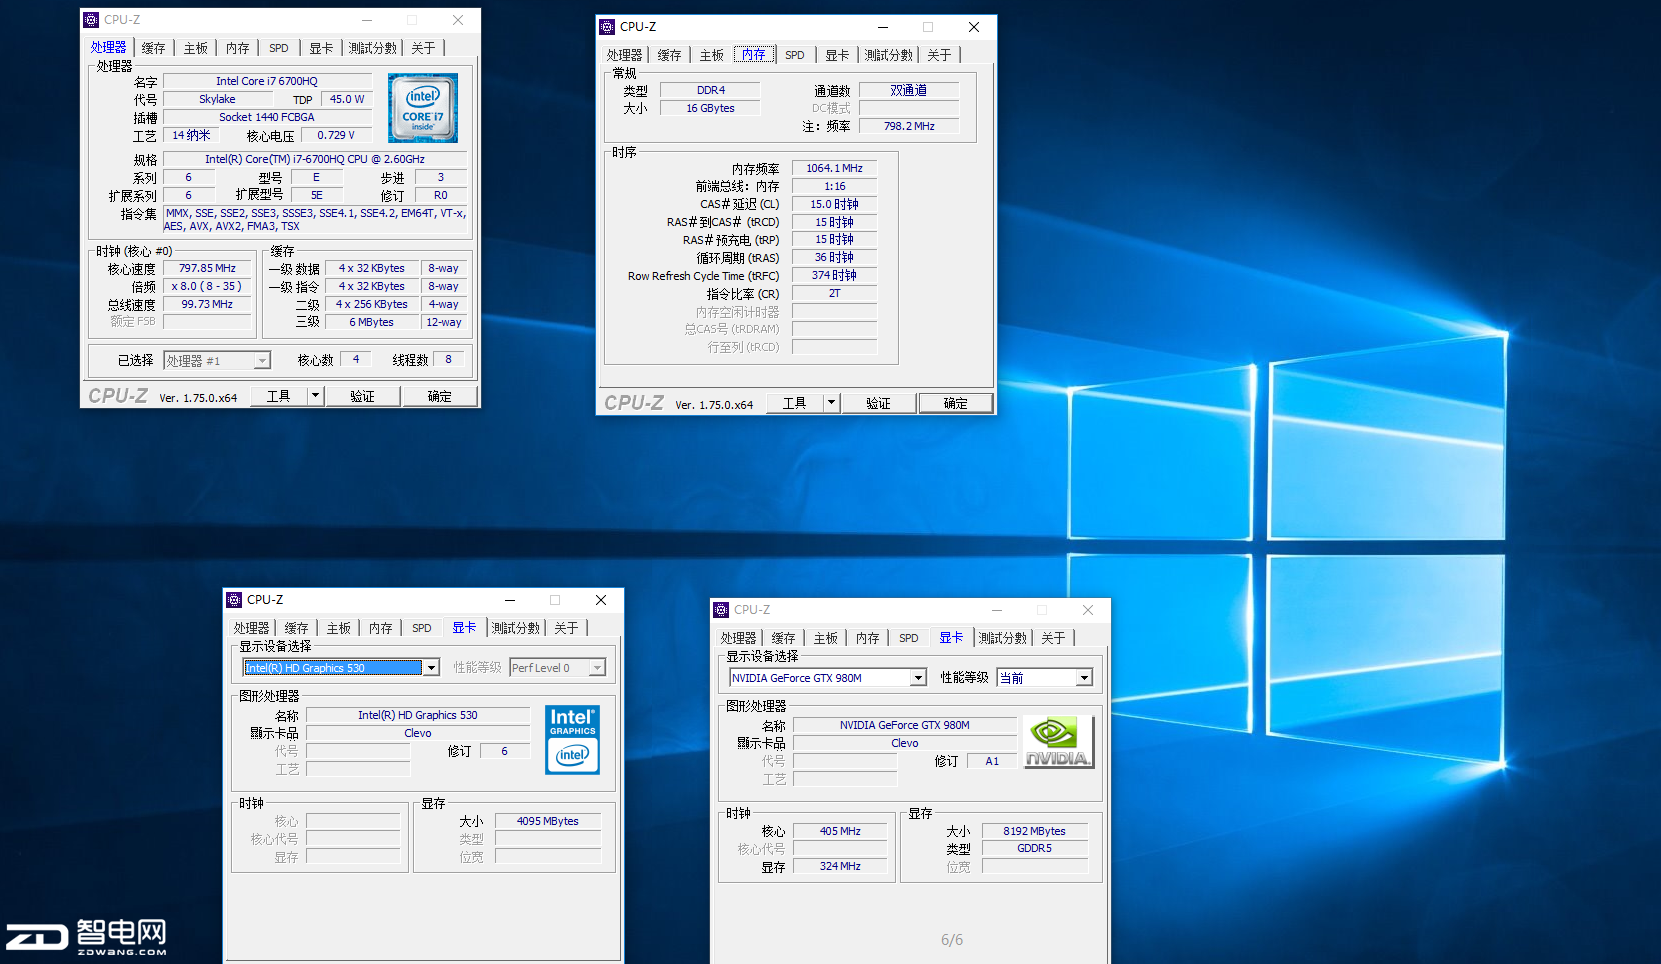Open the 关于 tab in the processor window
Screen dimensions: 1661x964
click(423, 48)
